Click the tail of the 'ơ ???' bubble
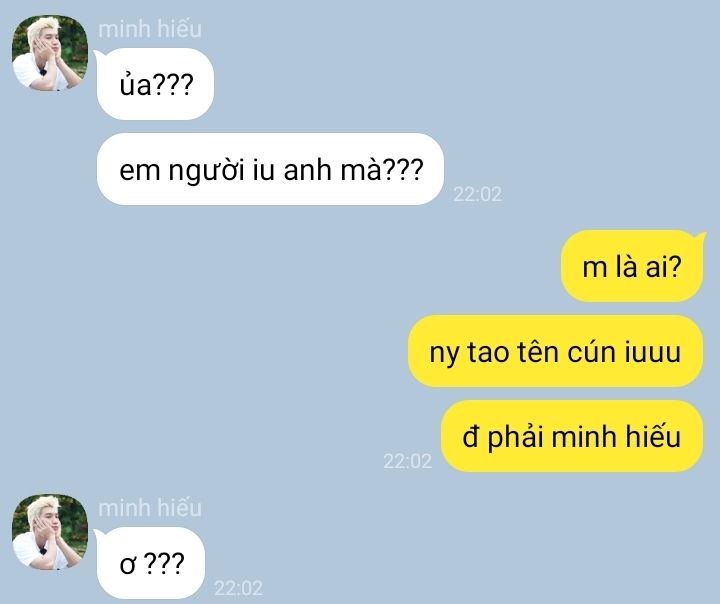This screenshot has height=604, width=720. click(x=99, y=535)
